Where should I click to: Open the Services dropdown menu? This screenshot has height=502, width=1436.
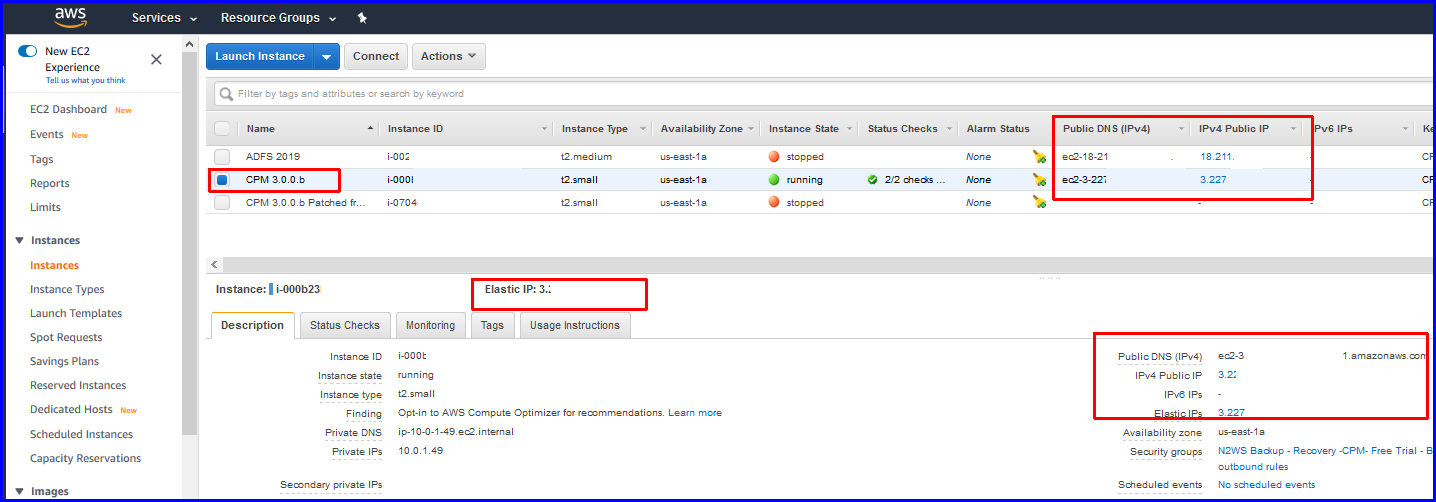coord(164,18)
